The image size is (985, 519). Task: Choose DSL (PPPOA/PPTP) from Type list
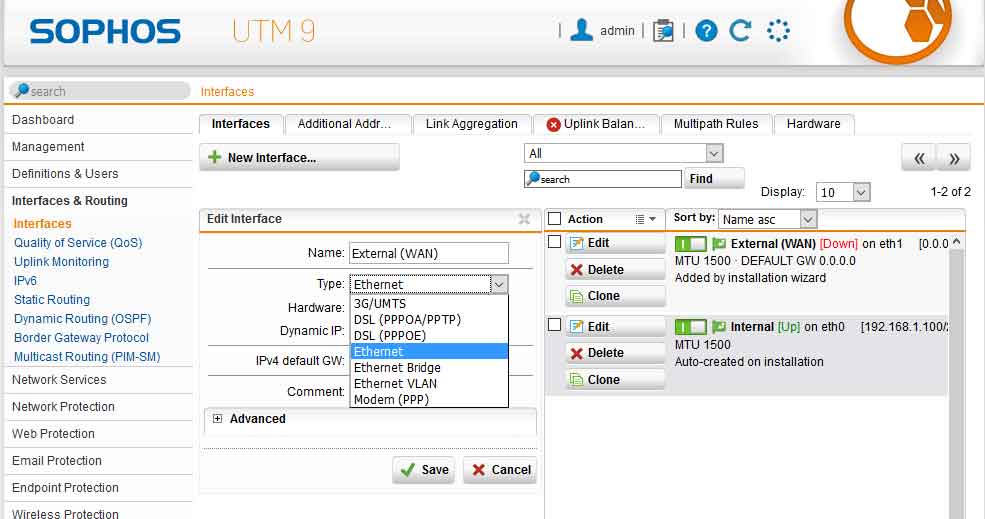coord(428,319)
